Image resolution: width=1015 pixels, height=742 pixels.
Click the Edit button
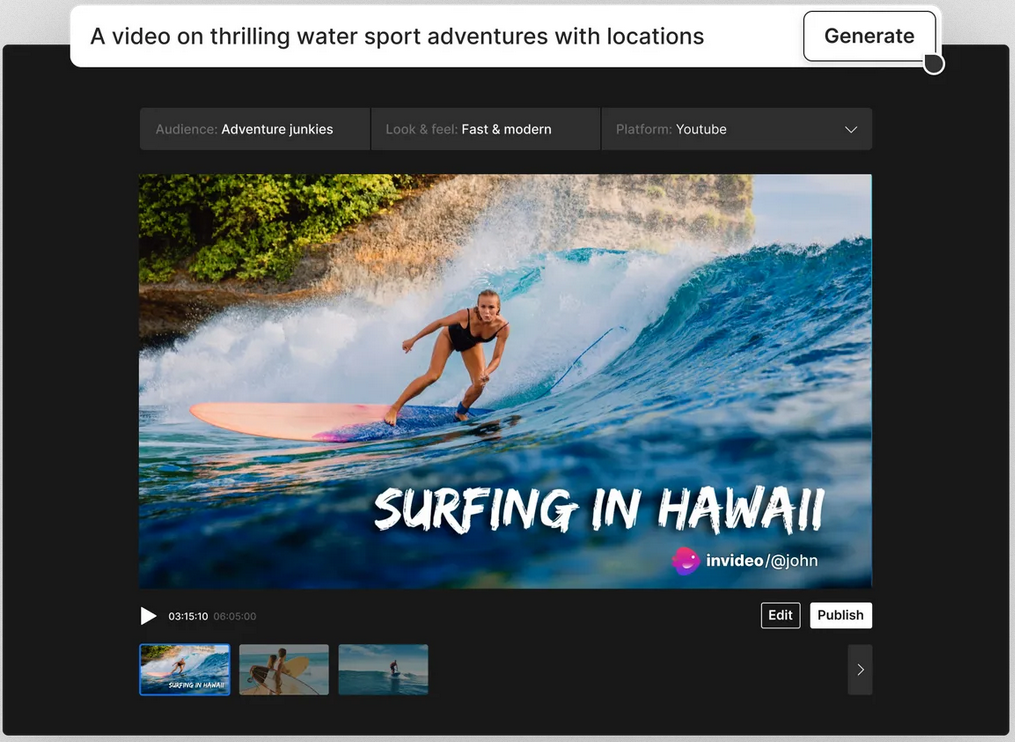click(x=780, y=615)
